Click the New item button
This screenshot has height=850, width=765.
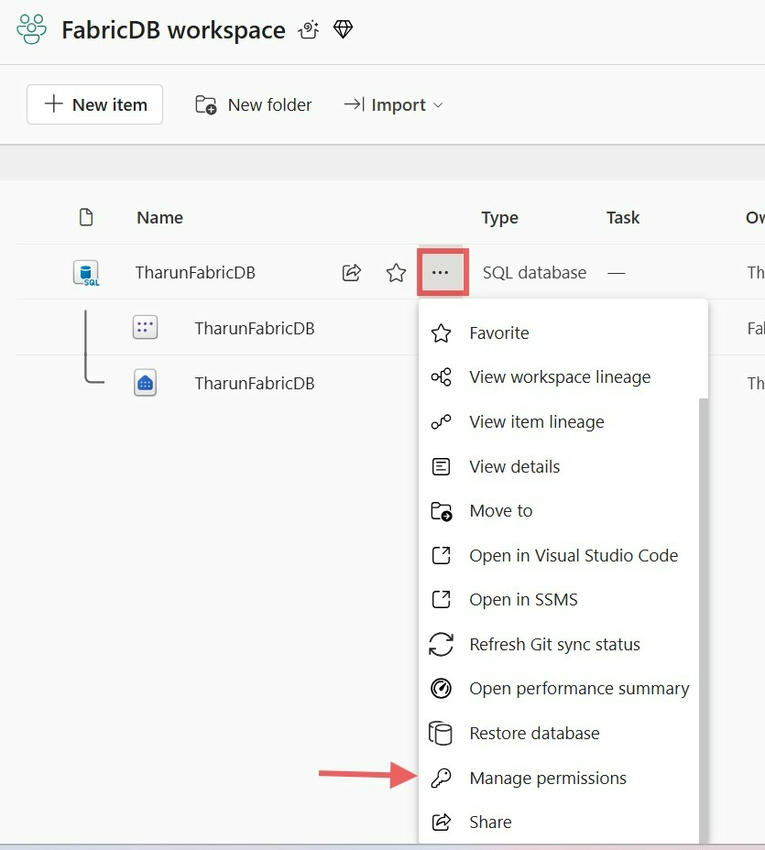click(94, 104)
